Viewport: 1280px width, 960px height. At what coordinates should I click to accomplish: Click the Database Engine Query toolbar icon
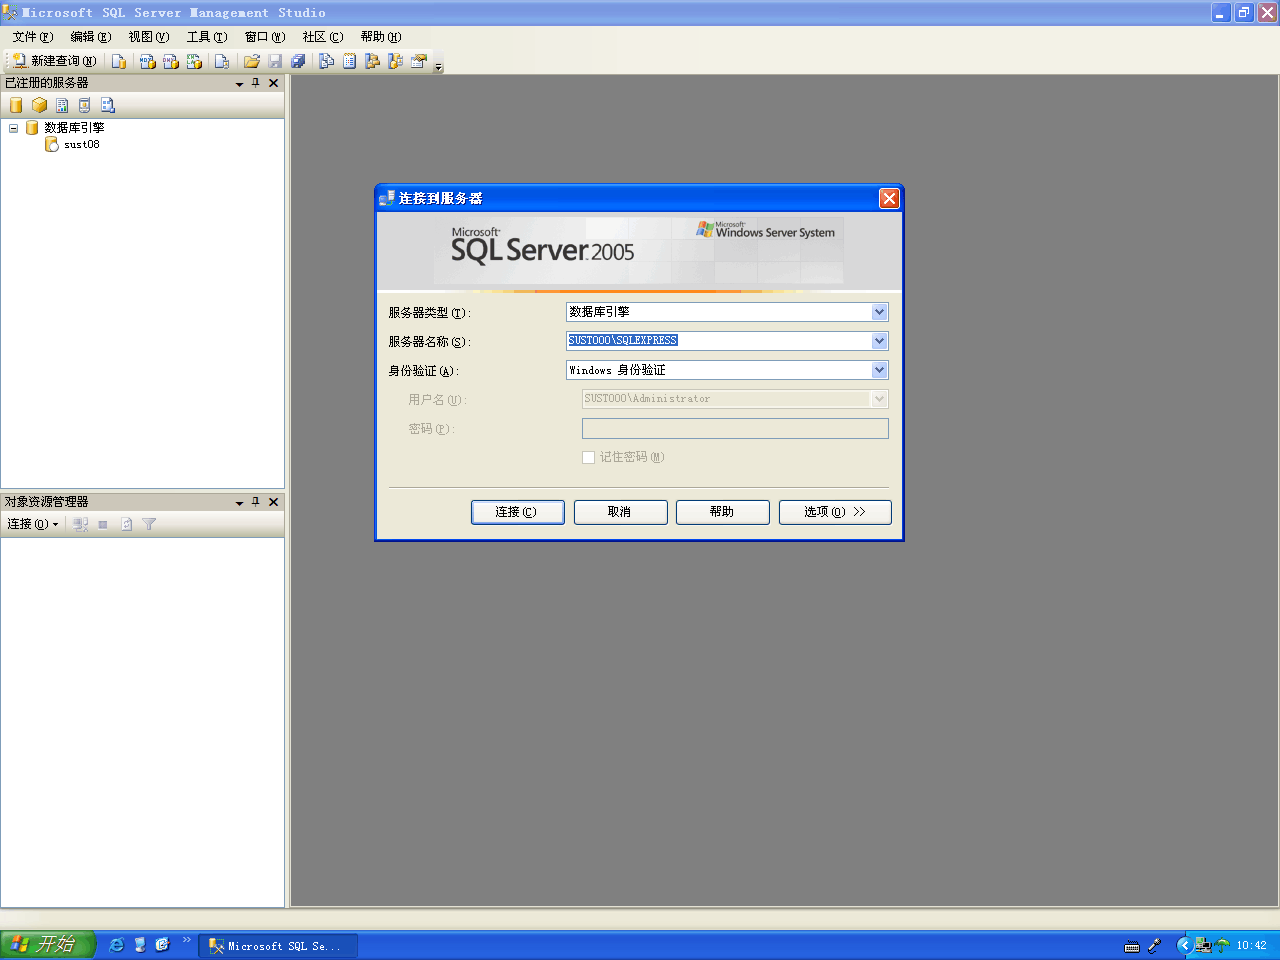pyautogui.click(x=119, y=61)
